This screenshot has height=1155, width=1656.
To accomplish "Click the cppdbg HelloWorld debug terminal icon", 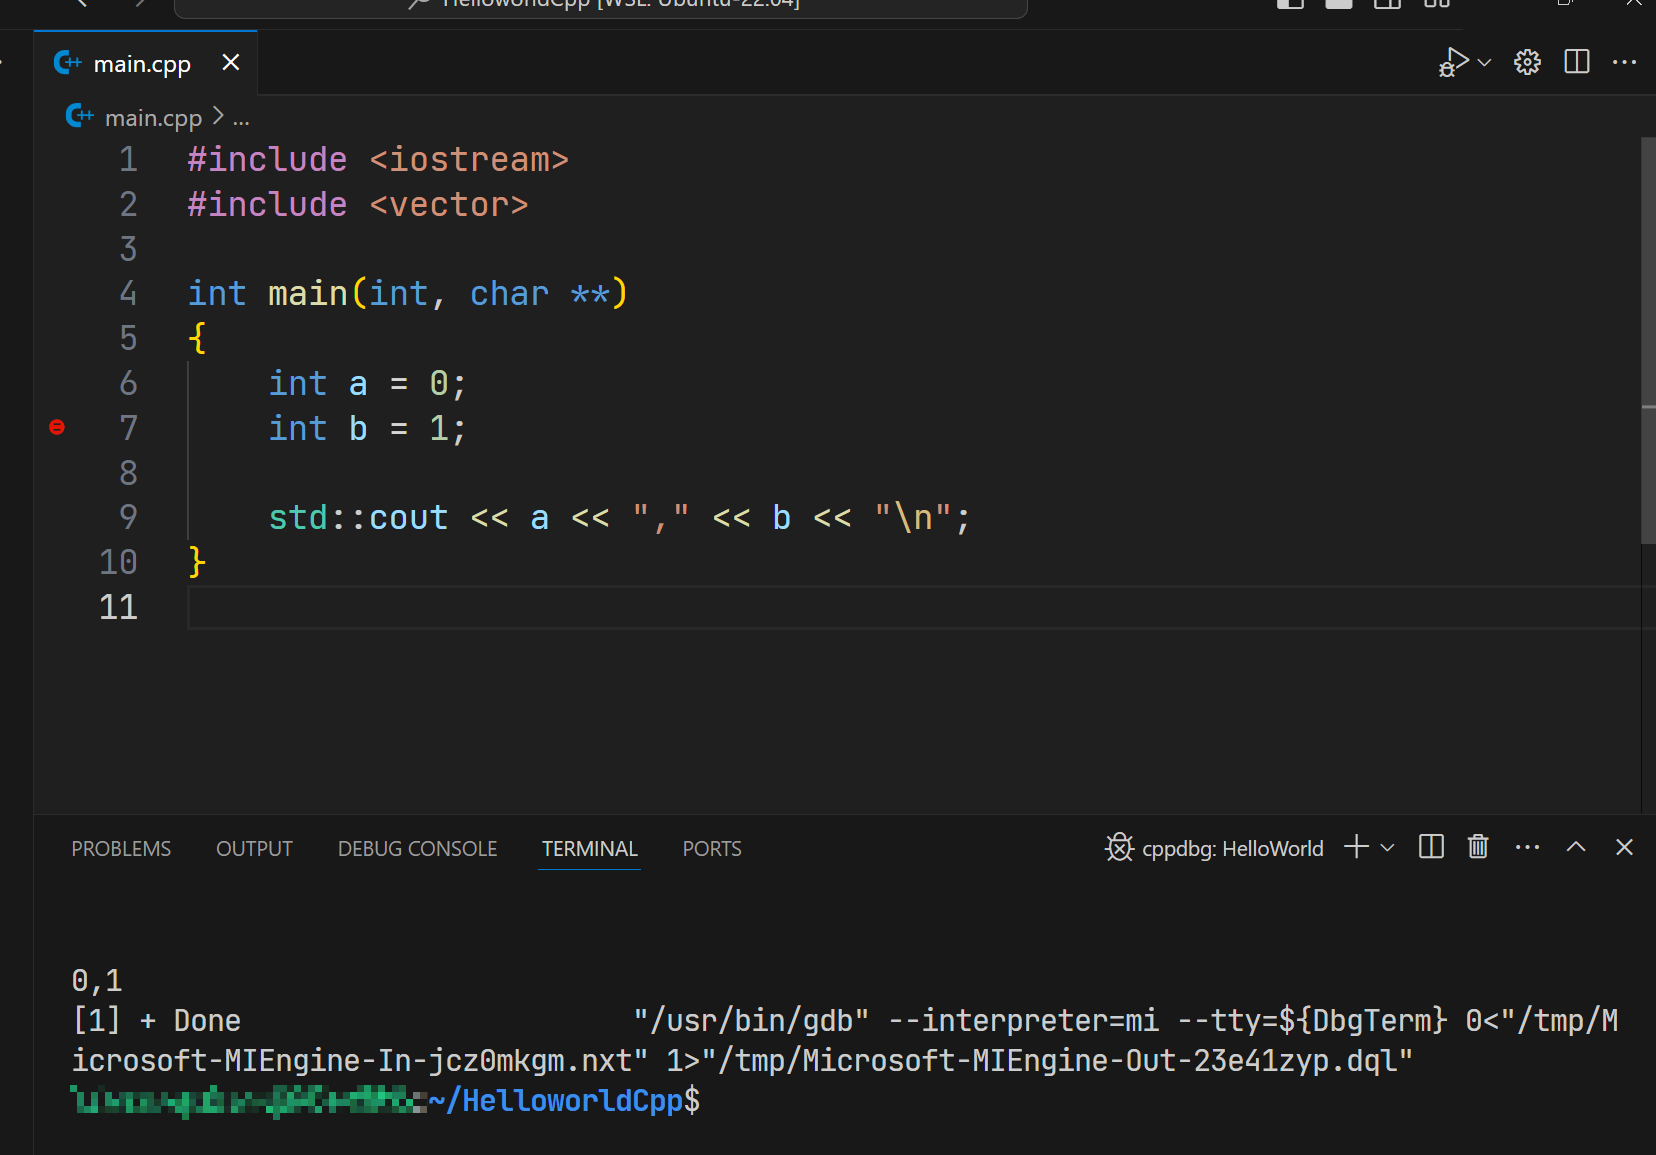I will [1121, 847].
